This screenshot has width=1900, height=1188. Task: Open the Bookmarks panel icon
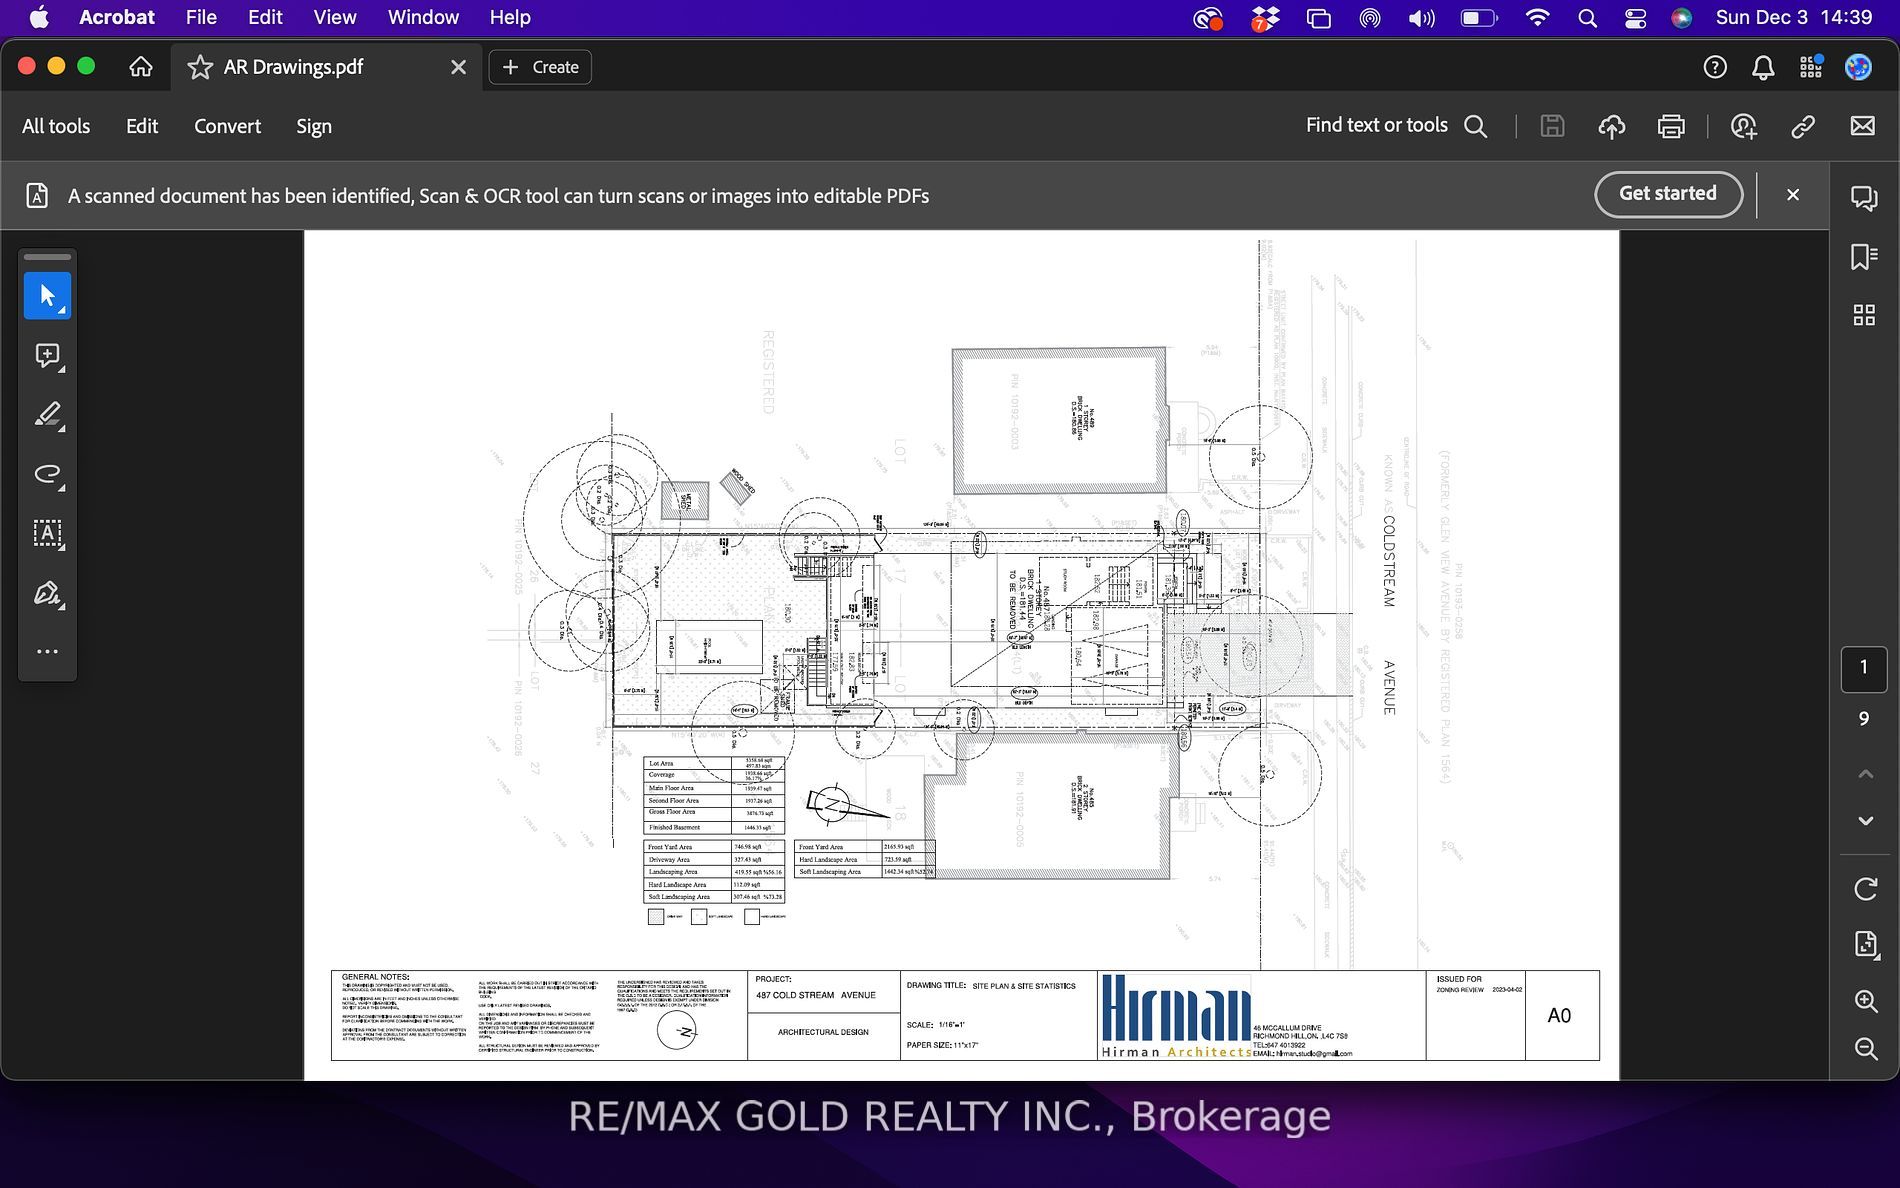click(x=1864, y=257)
